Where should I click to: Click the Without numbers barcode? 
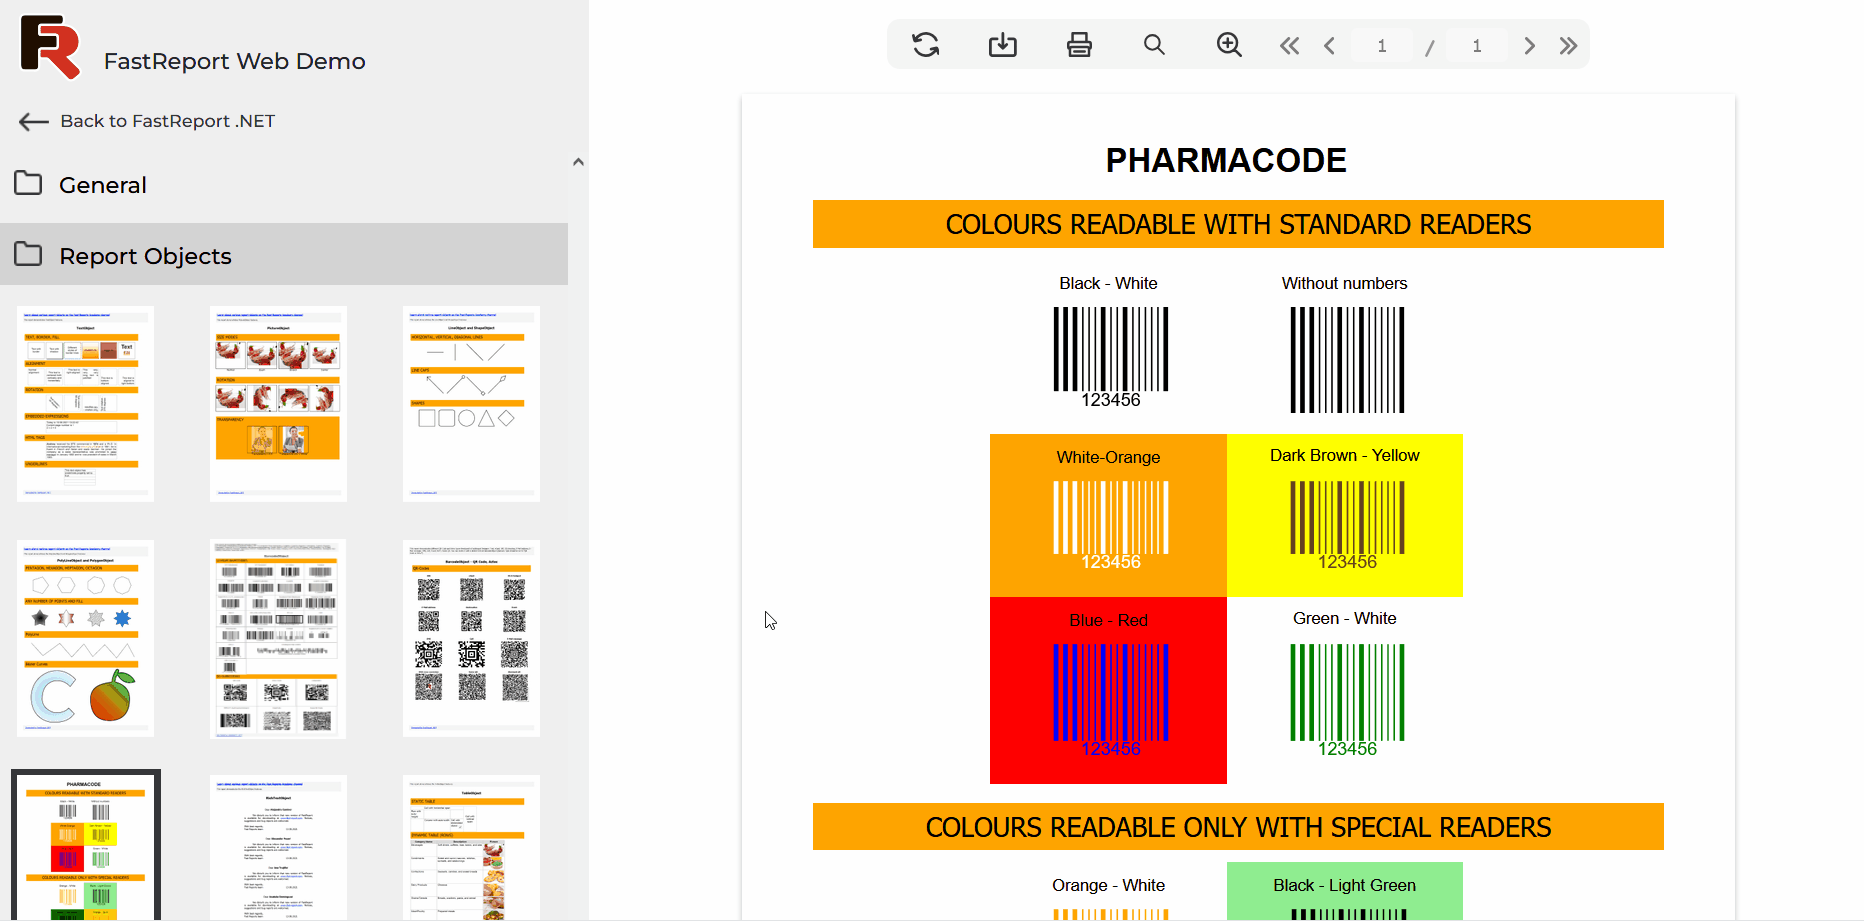(1347, 360)
